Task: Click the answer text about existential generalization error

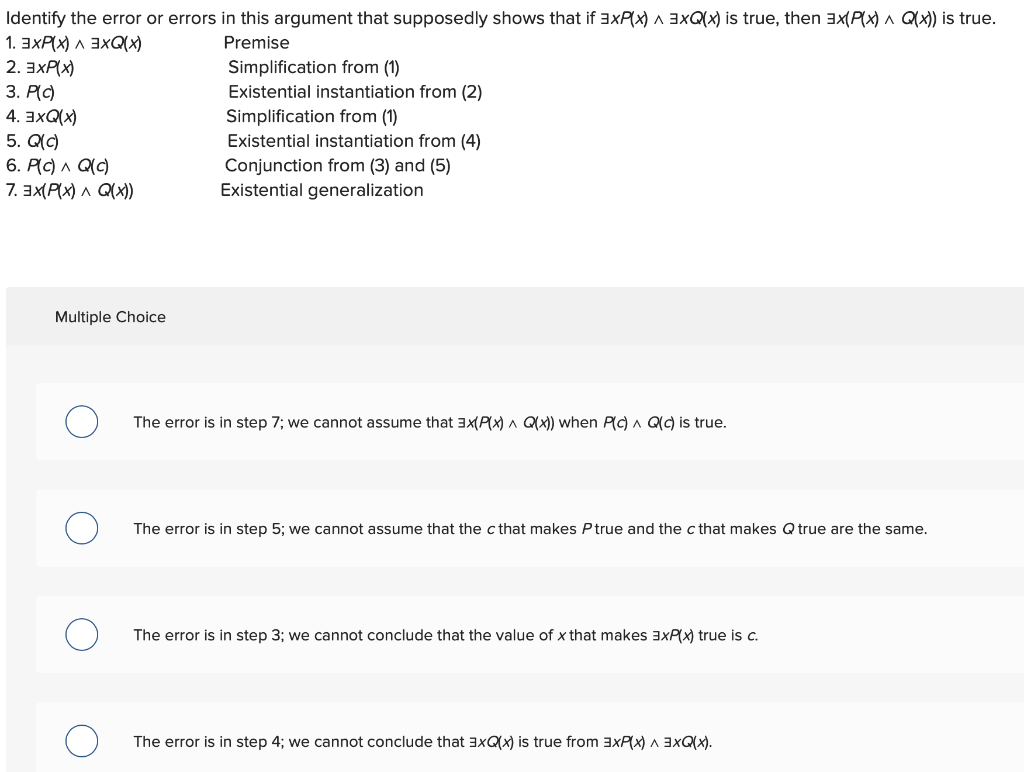Action: [430, 422]
